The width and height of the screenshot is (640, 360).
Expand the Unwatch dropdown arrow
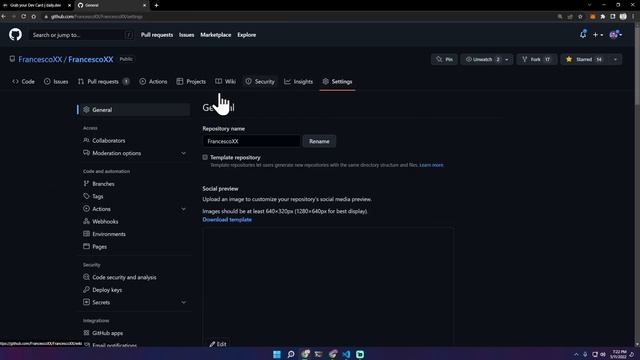click(x=507, y=60)
